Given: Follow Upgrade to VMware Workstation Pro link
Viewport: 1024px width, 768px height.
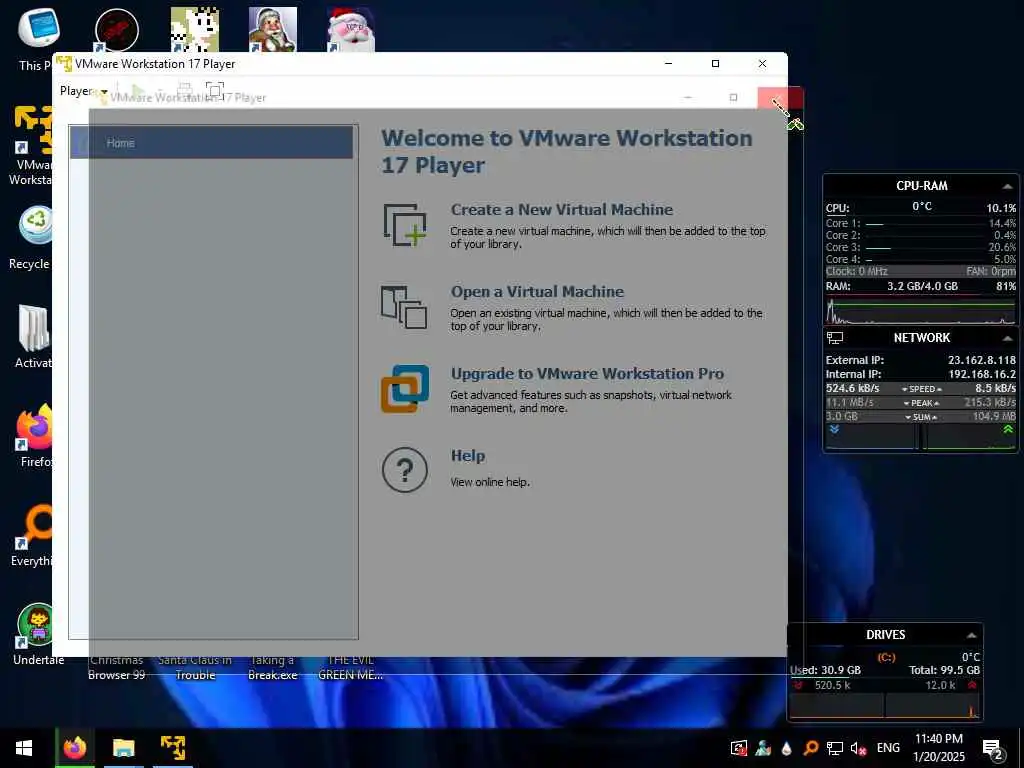Looking at the screenshot, I should (587, 374).
